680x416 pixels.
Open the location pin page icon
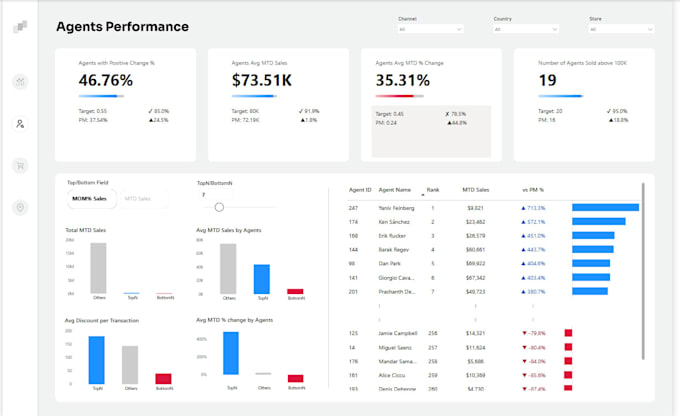click(20, 207)
